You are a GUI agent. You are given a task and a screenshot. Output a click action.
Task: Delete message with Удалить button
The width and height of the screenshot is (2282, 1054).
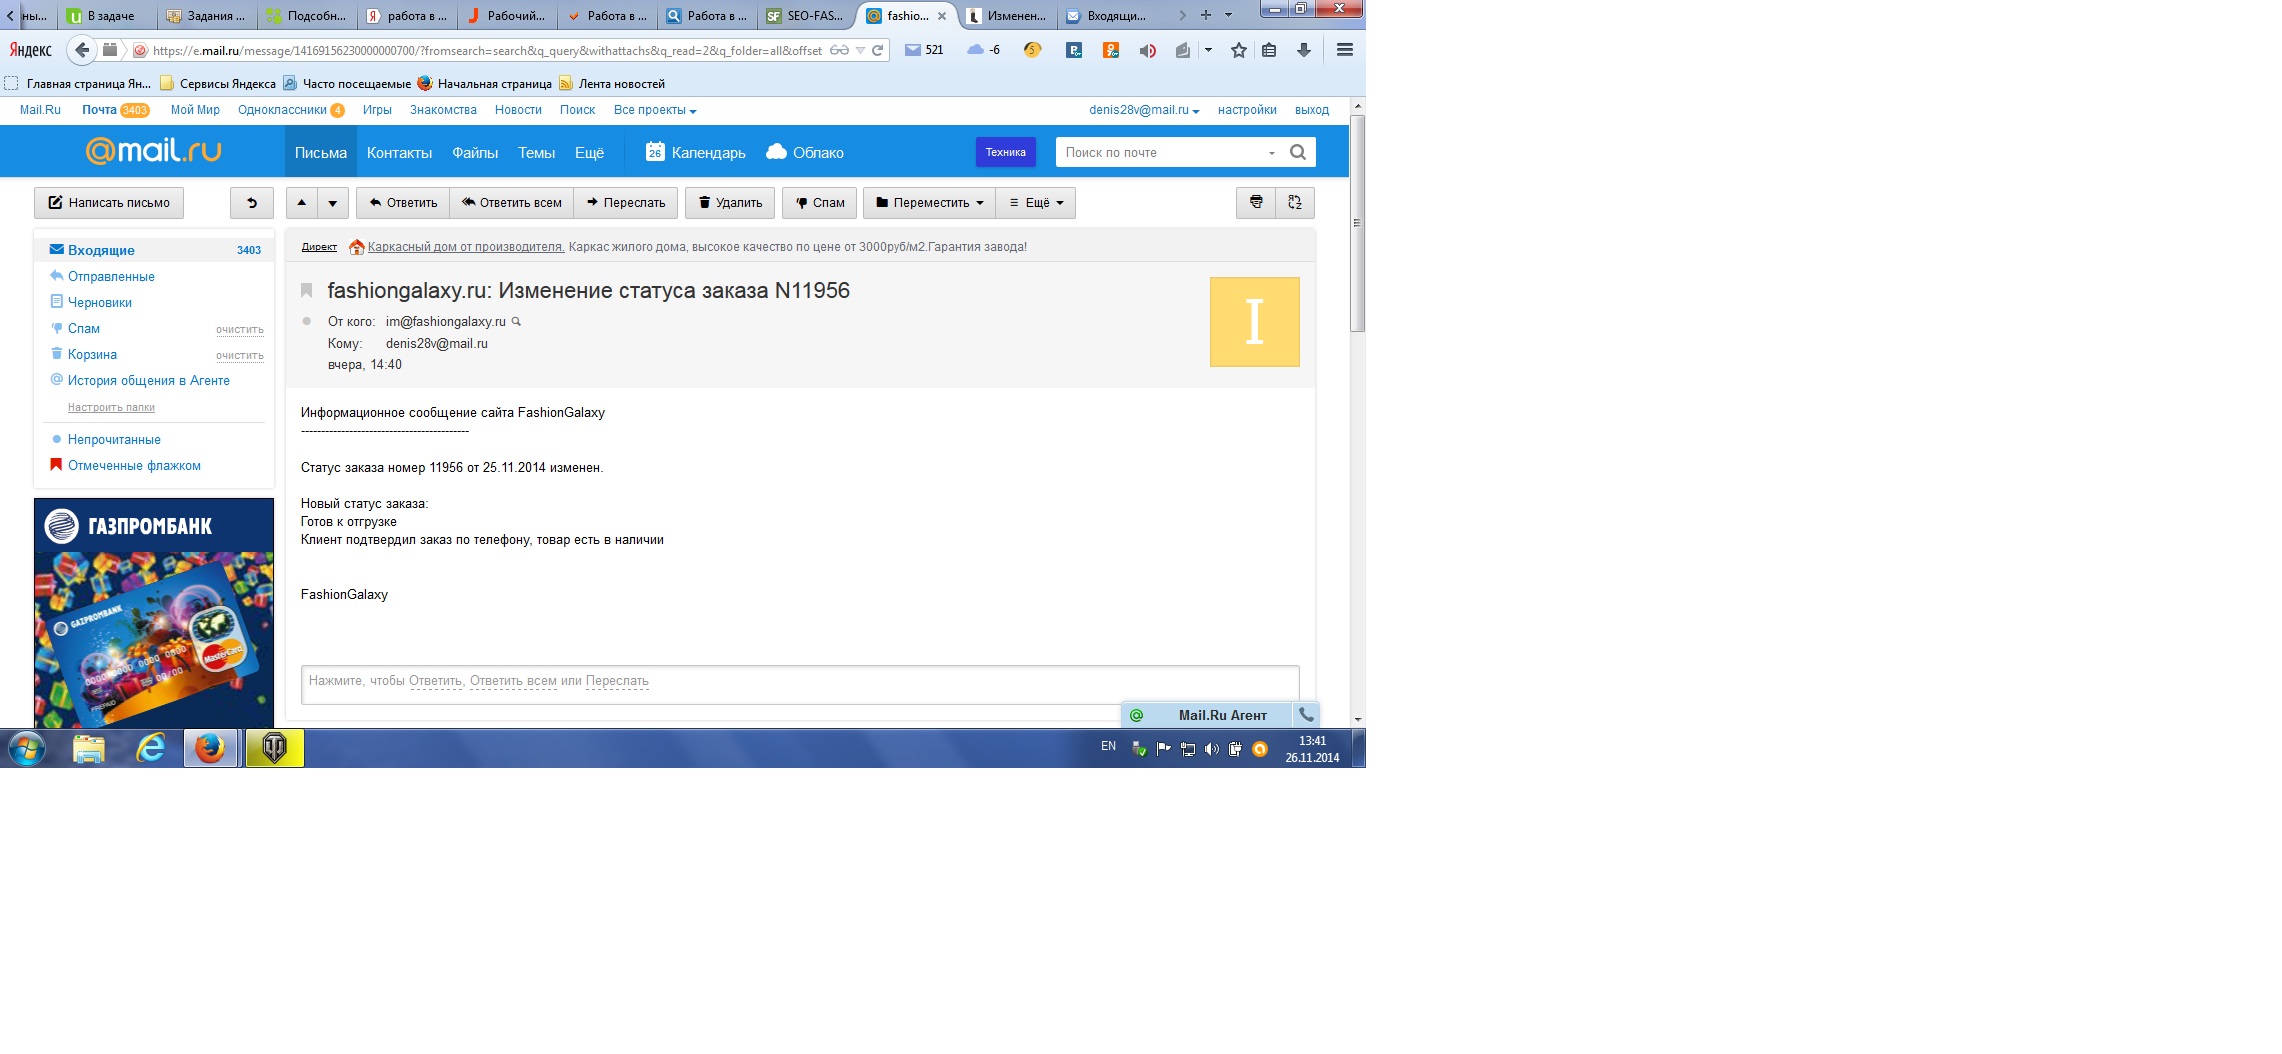point(730,203)
